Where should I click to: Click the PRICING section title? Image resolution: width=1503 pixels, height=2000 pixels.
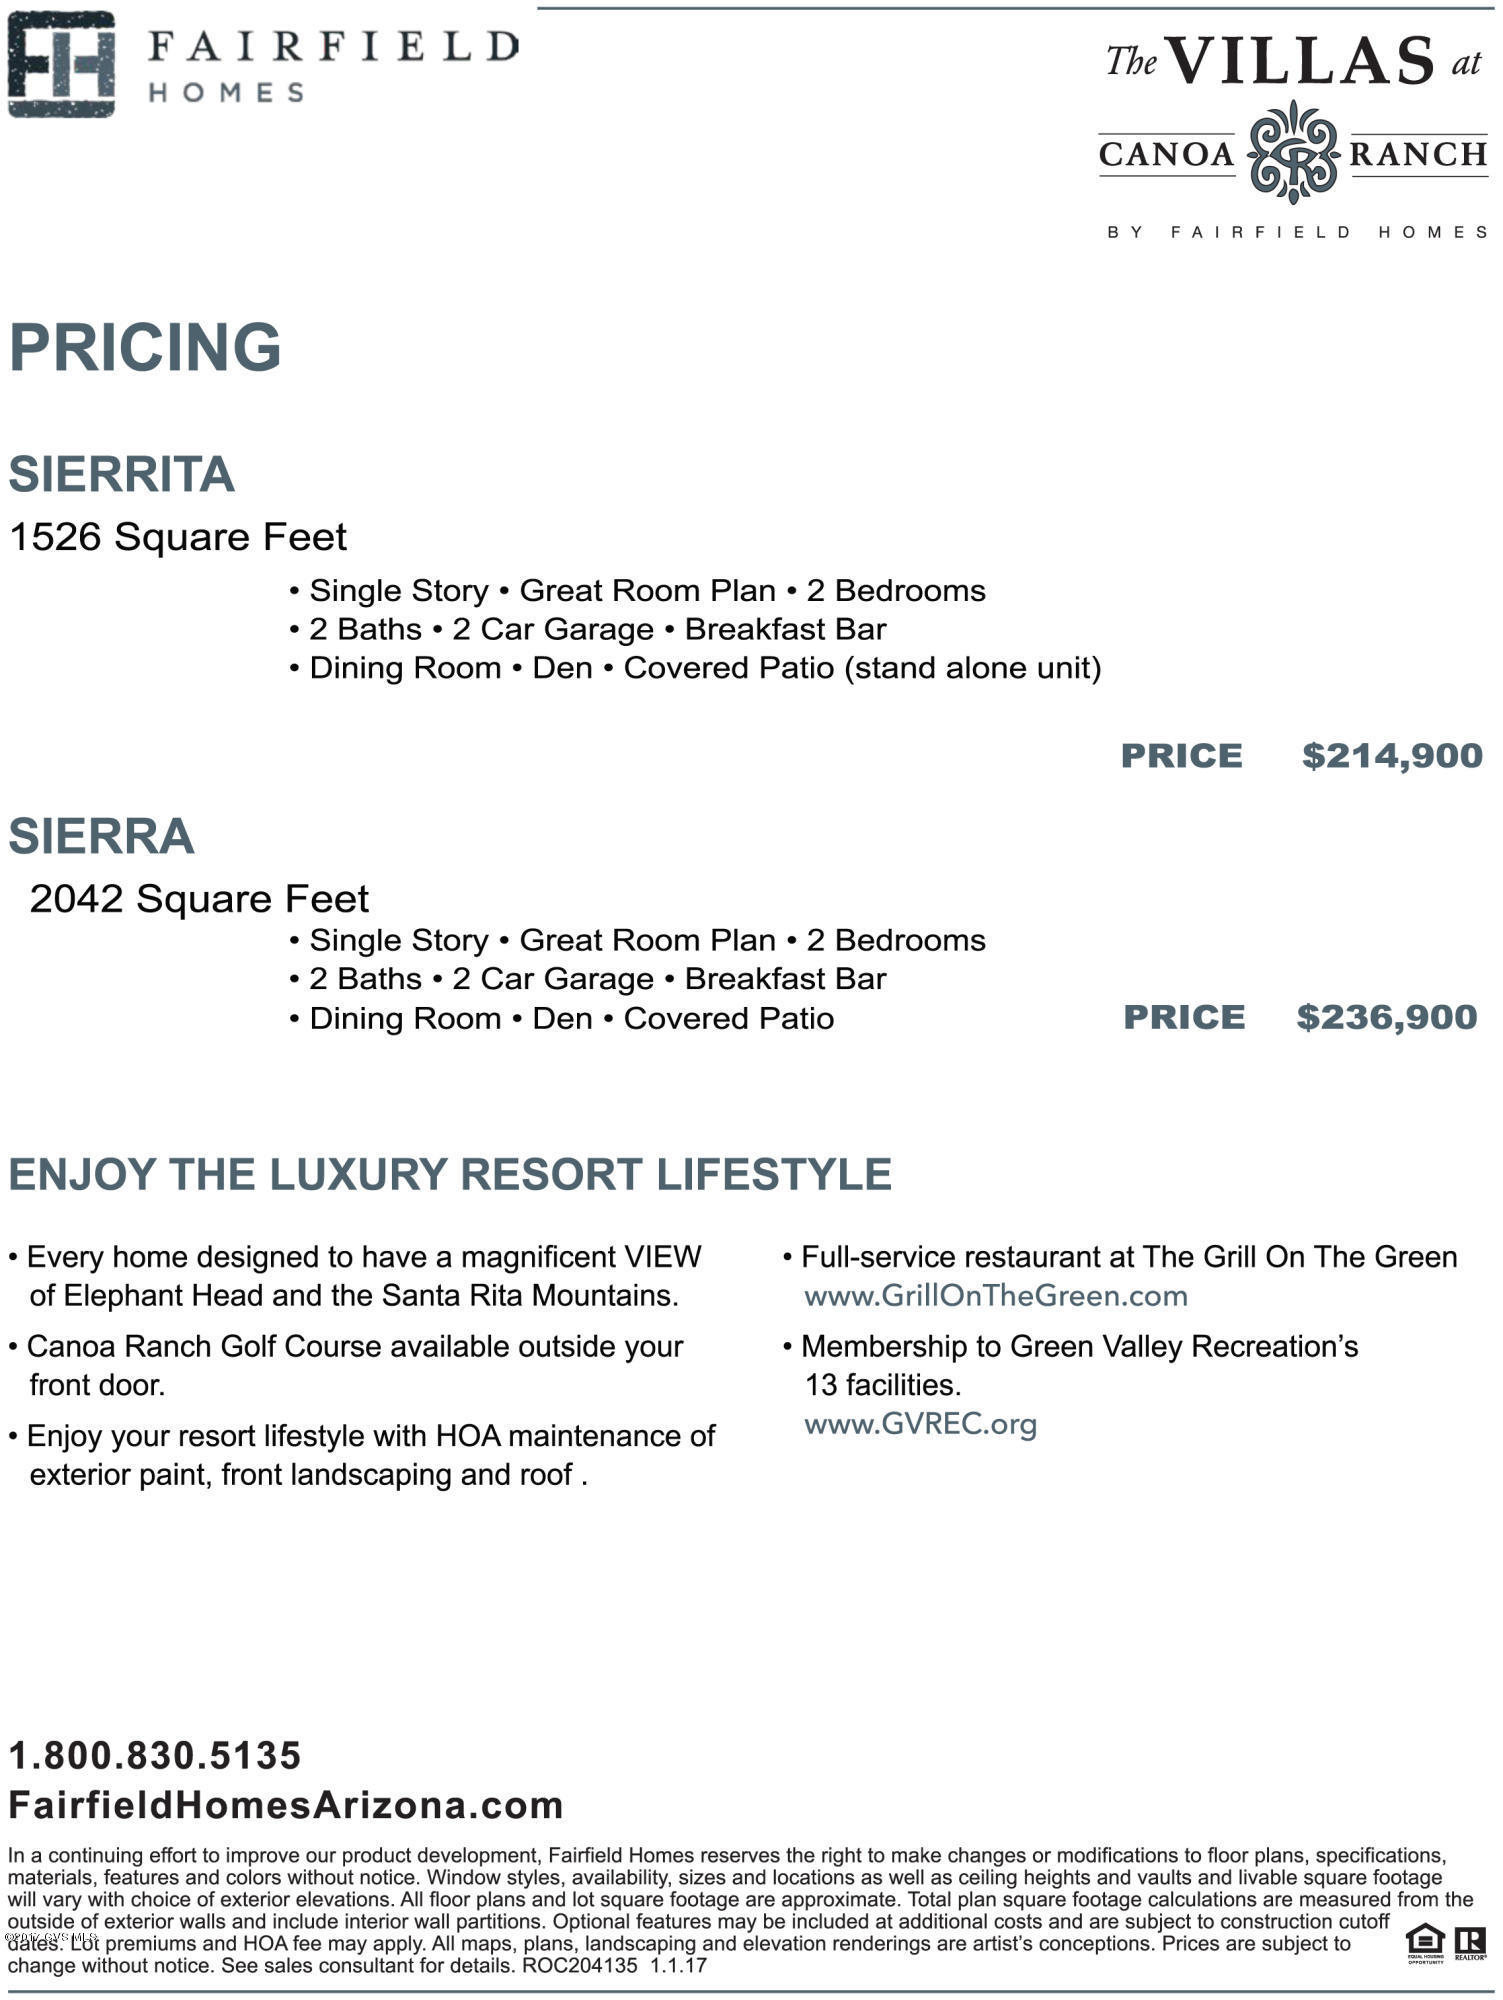145,347
